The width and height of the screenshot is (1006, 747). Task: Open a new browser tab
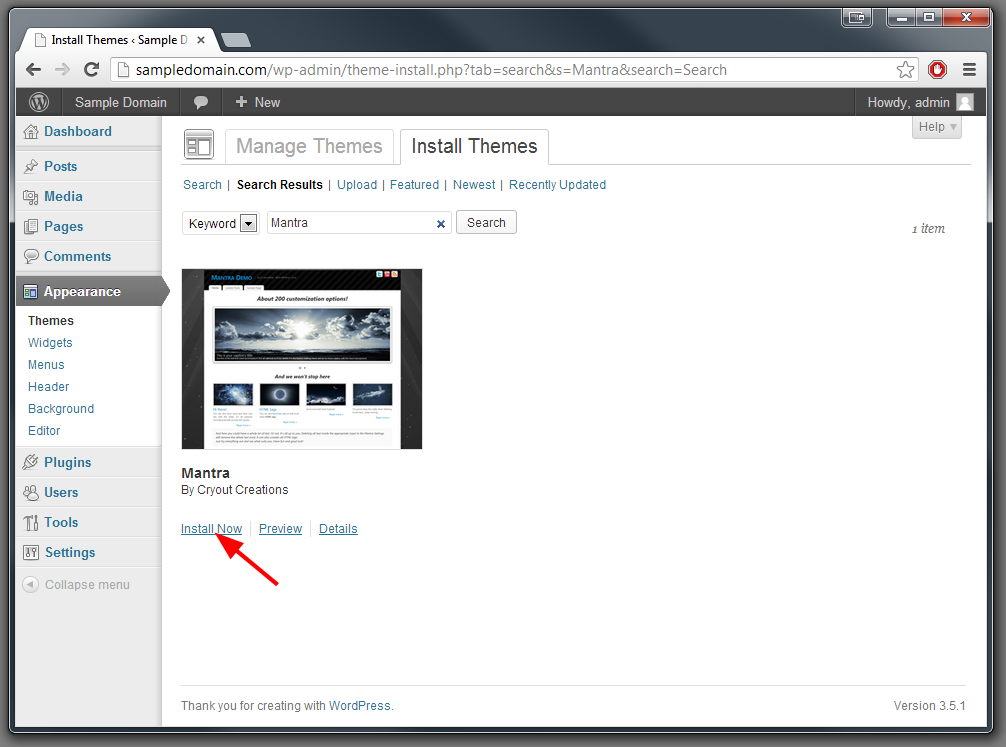(235, 40)
